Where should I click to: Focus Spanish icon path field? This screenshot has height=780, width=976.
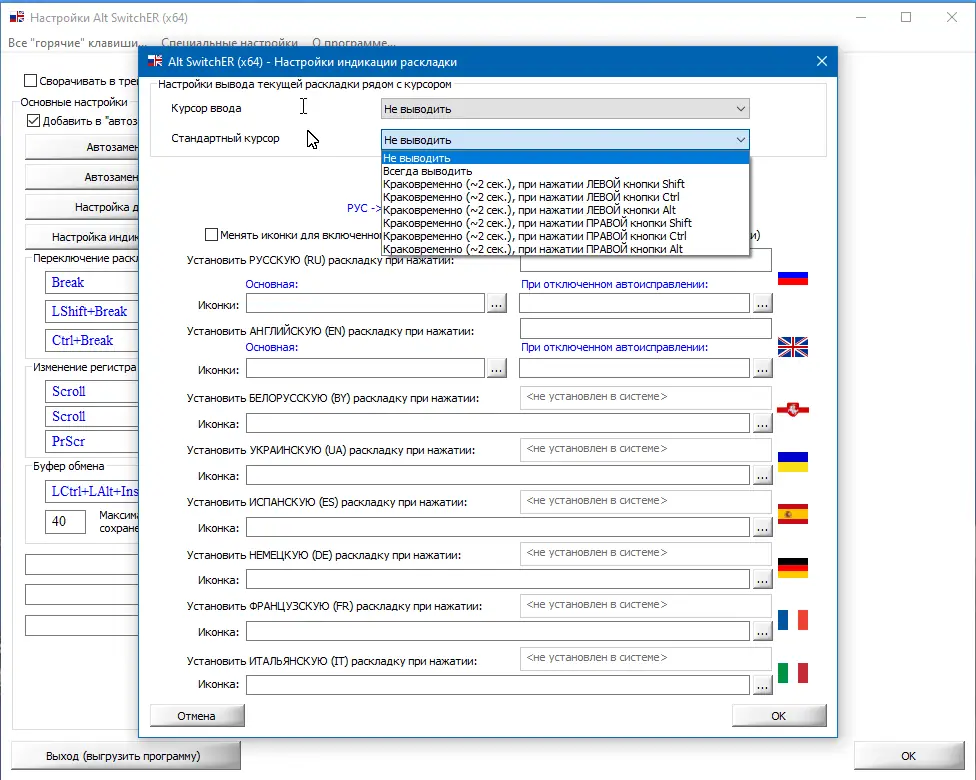point(498,528)
